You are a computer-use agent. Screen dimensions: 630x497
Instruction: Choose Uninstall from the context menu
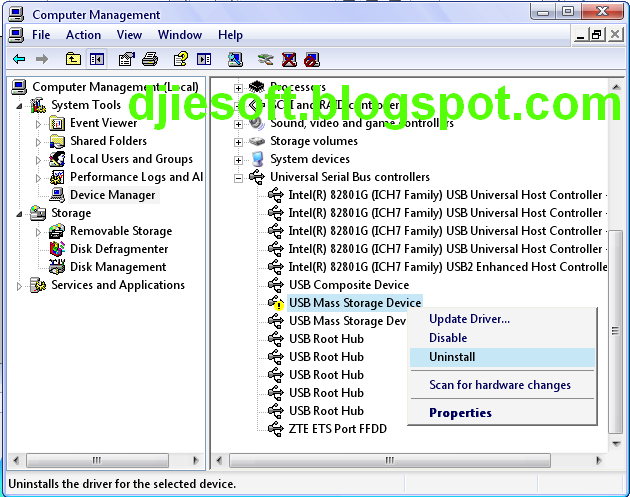point(502,357)
